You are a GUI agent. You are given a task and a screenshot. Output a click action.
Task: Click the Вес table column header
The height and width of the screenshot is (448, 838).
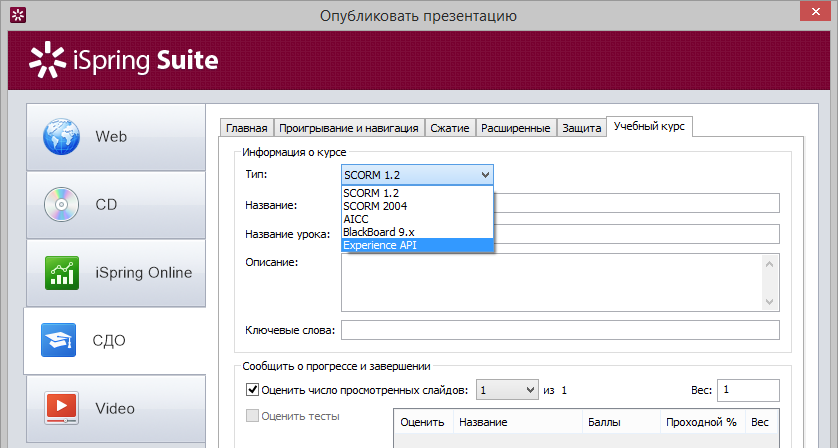[762, 422]
